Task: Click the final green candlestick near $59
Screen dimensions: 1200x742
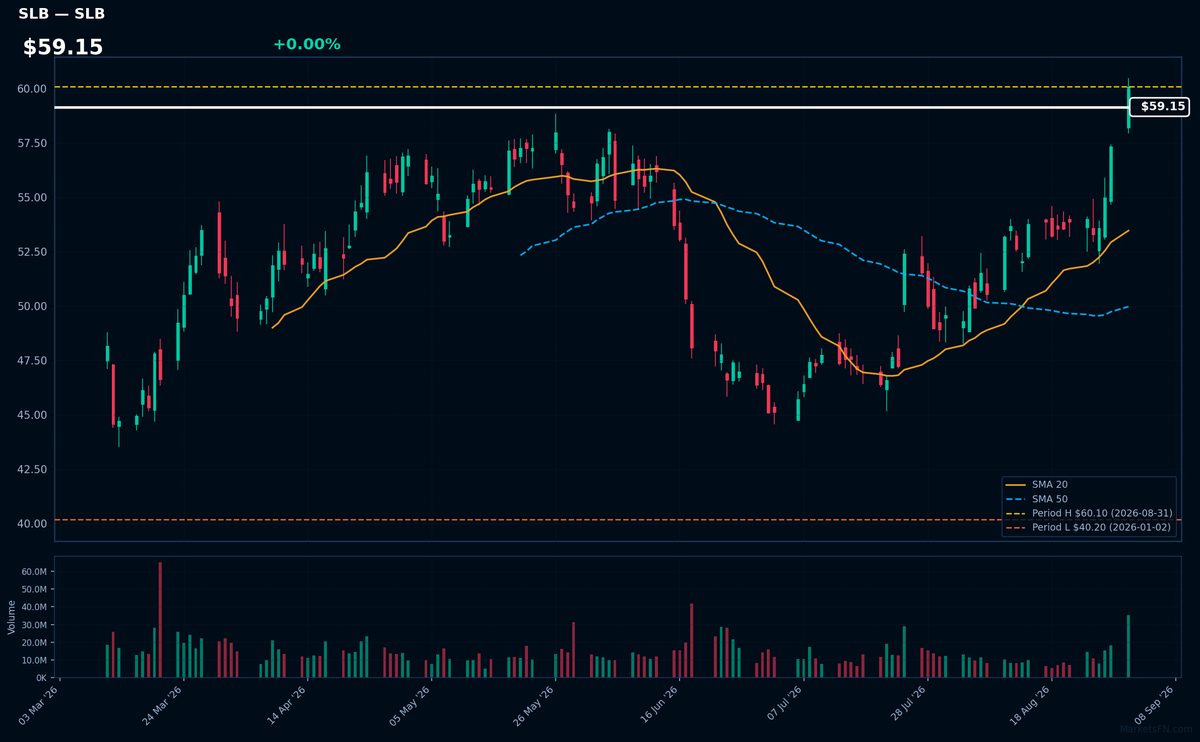Action: 1128,107
